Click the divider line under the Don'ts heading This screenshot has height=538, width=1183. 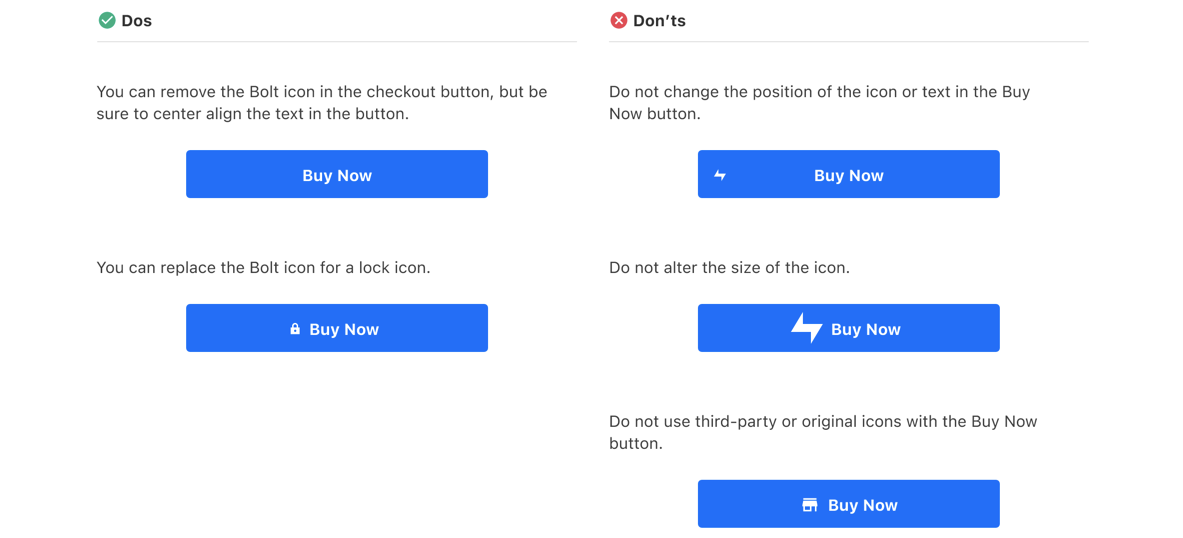coord(849,42)
